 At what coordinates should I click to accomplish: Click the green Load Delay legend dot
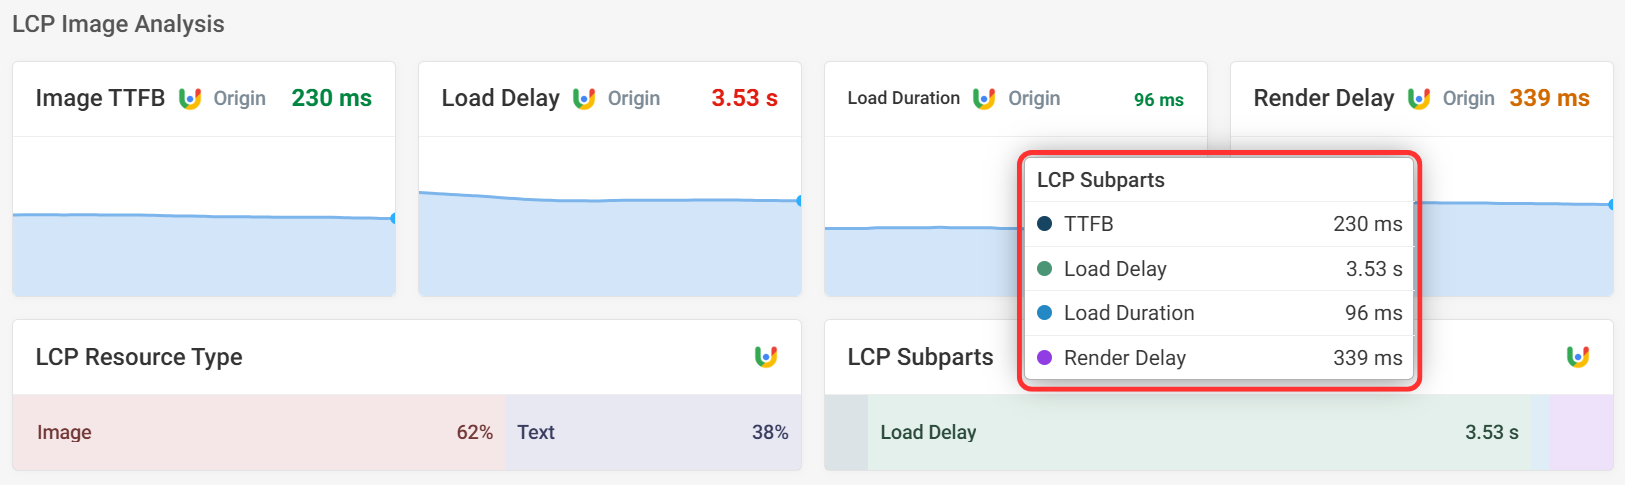point(1045,269)
